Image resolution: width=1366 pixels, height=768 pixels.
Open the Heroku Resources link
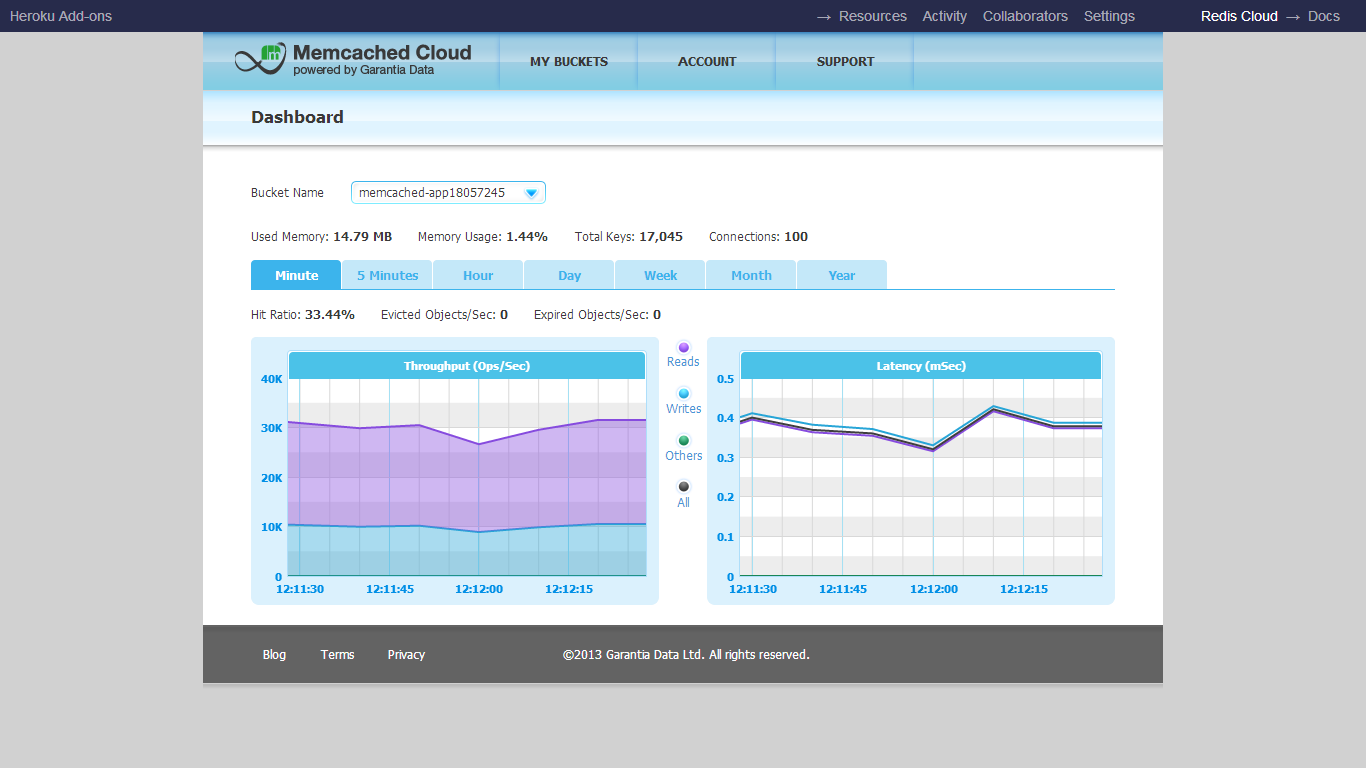click(872, 16)
